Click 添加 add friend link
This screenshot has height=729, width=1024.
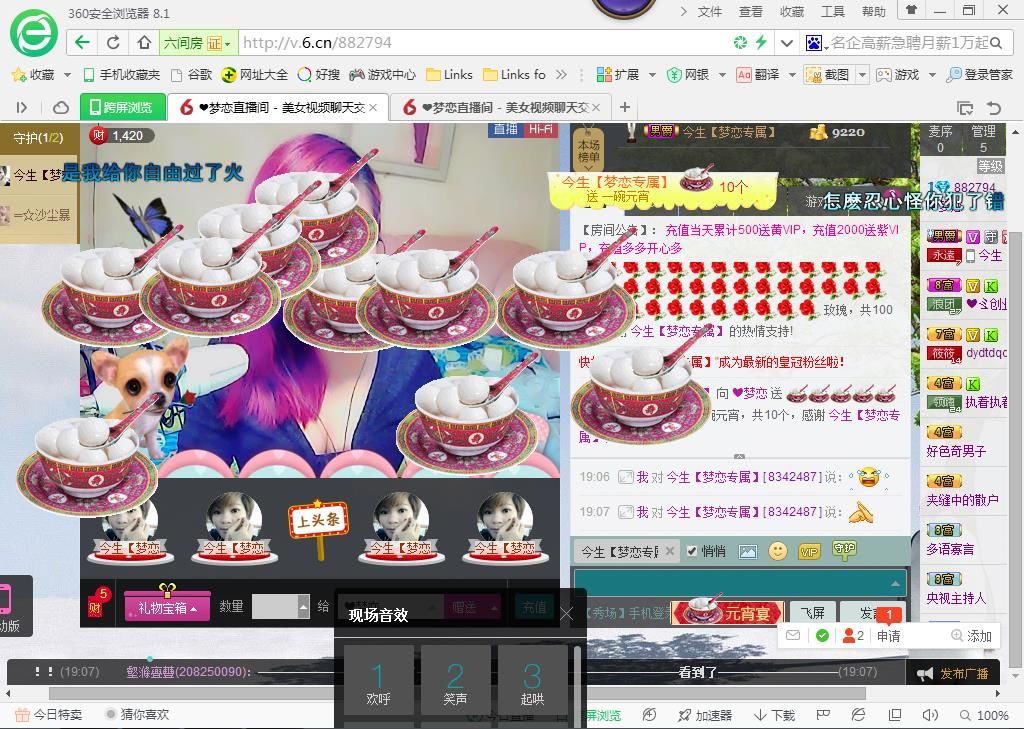972,636
